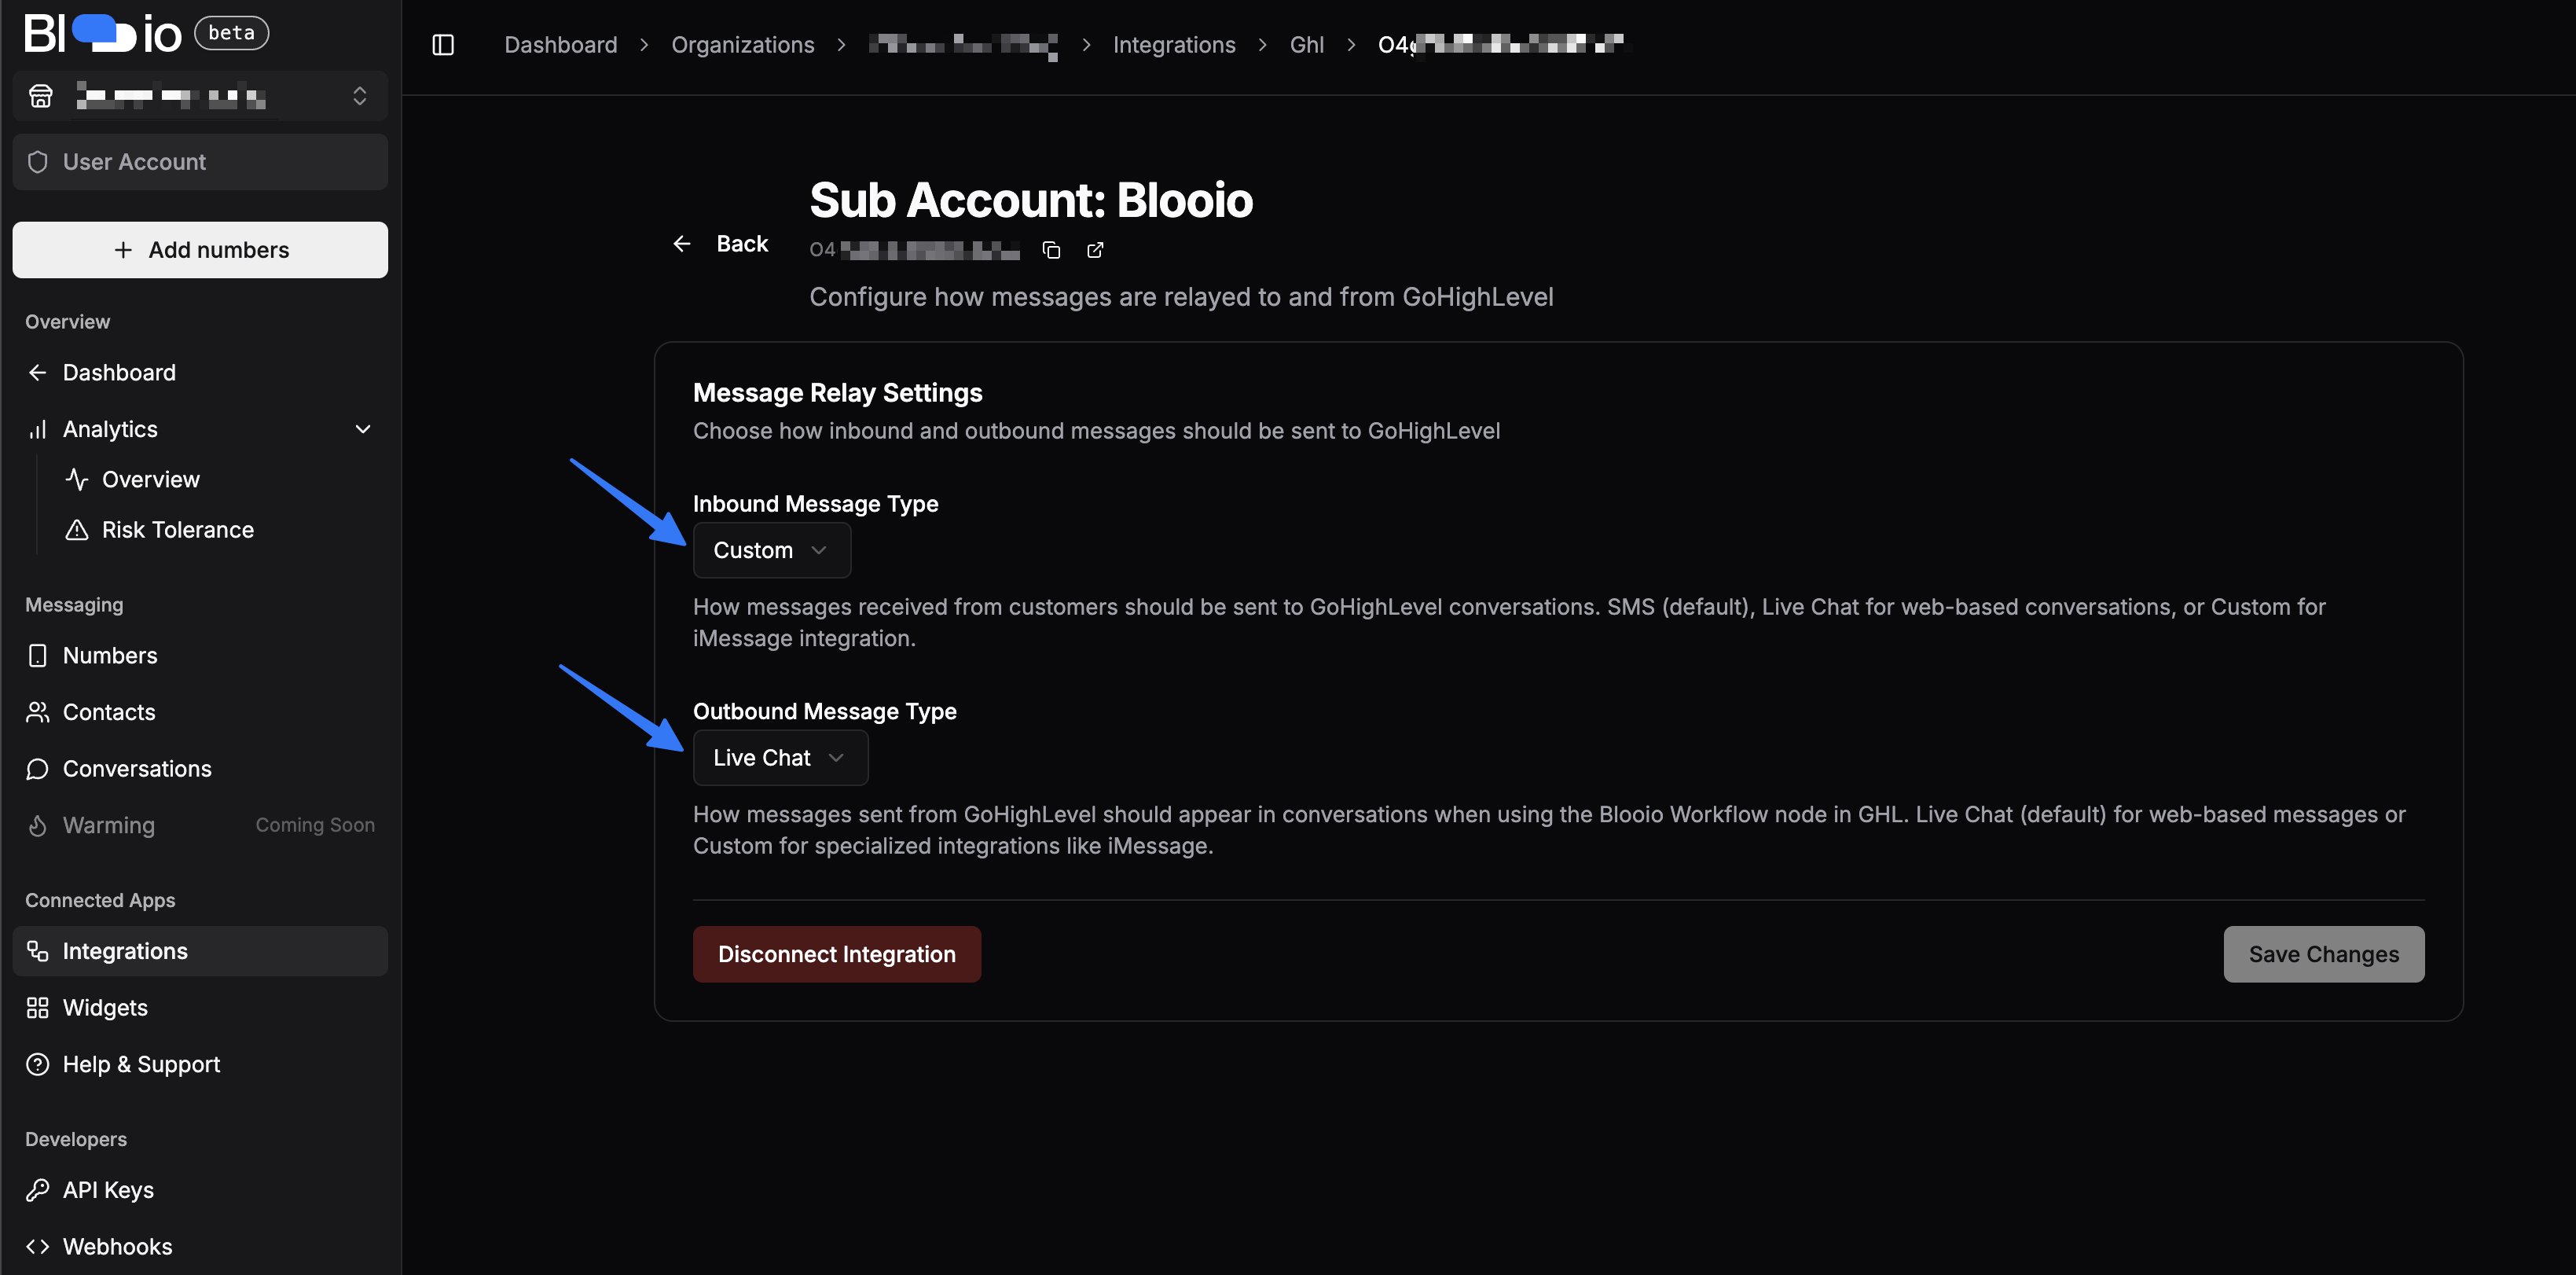Viewport: 2576px width, 1275px height.
Task: Click the beta badge next to logo
Action: [x=231, y=33]
